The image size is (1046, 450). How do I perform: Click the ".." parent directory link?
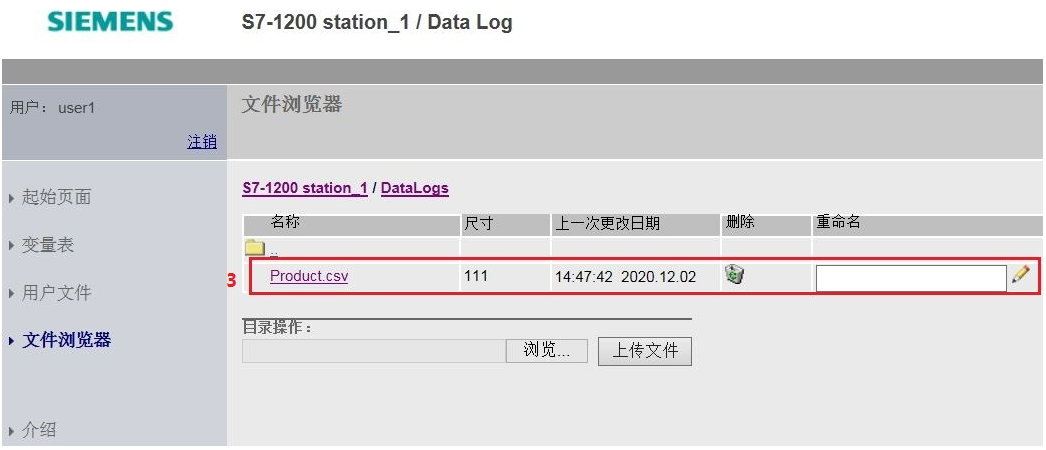point(274,252)
